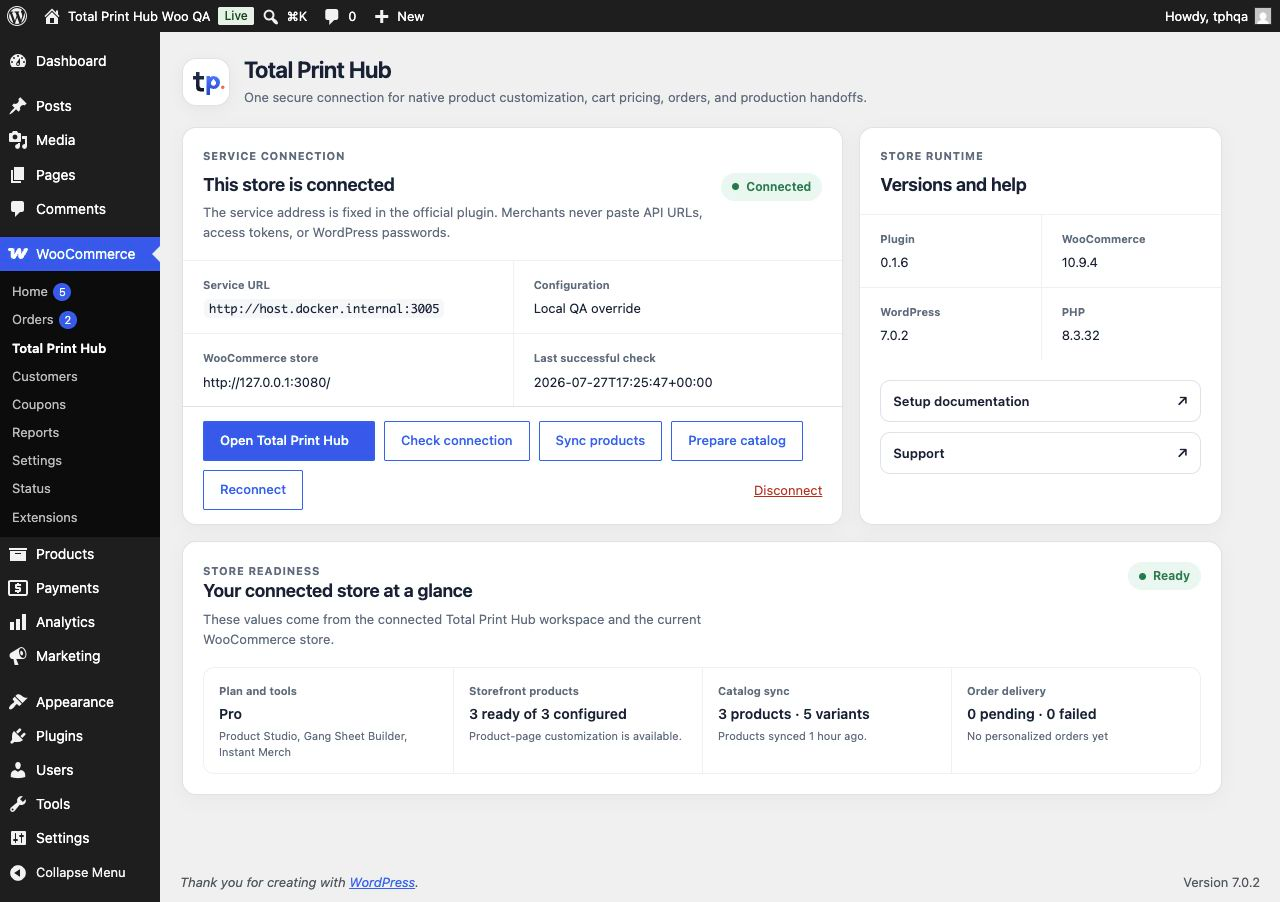Click the Howdy, tphqa account text
Screen dimensions: 1280x902
point(1206,16)
